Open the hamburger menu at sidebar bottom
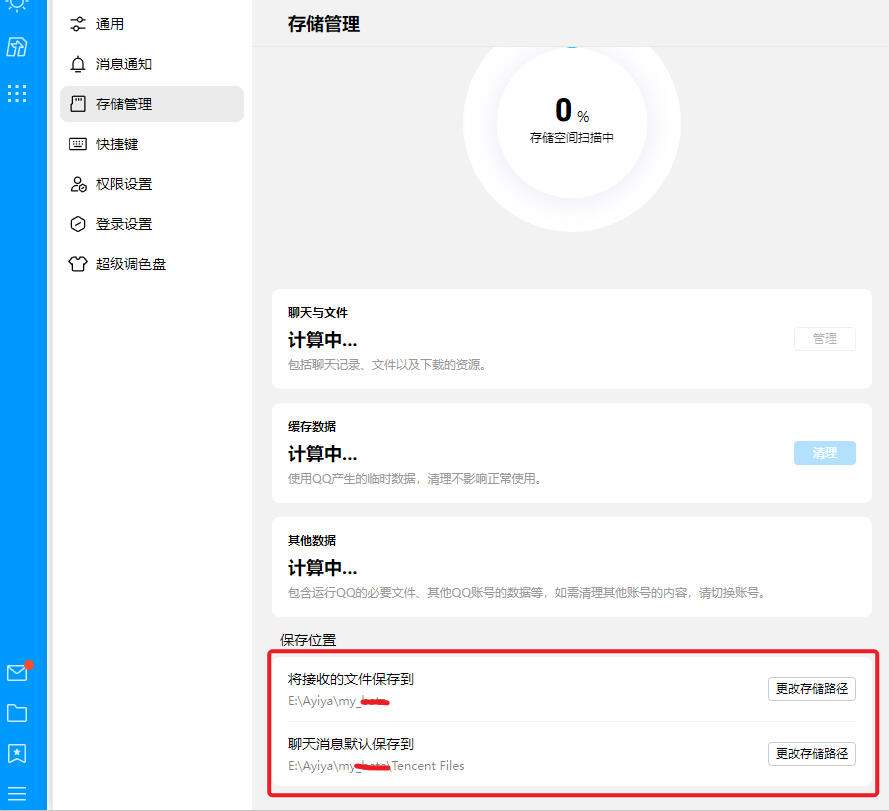 [17, 794]
